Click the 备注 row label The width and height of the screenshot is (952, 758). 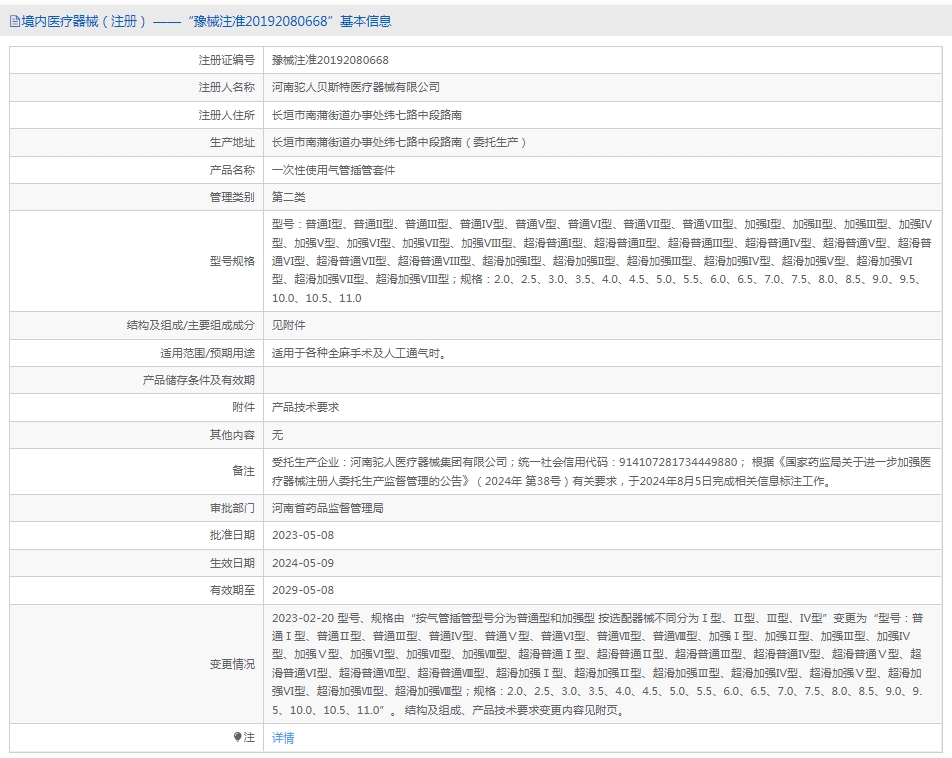click(243, 471)
